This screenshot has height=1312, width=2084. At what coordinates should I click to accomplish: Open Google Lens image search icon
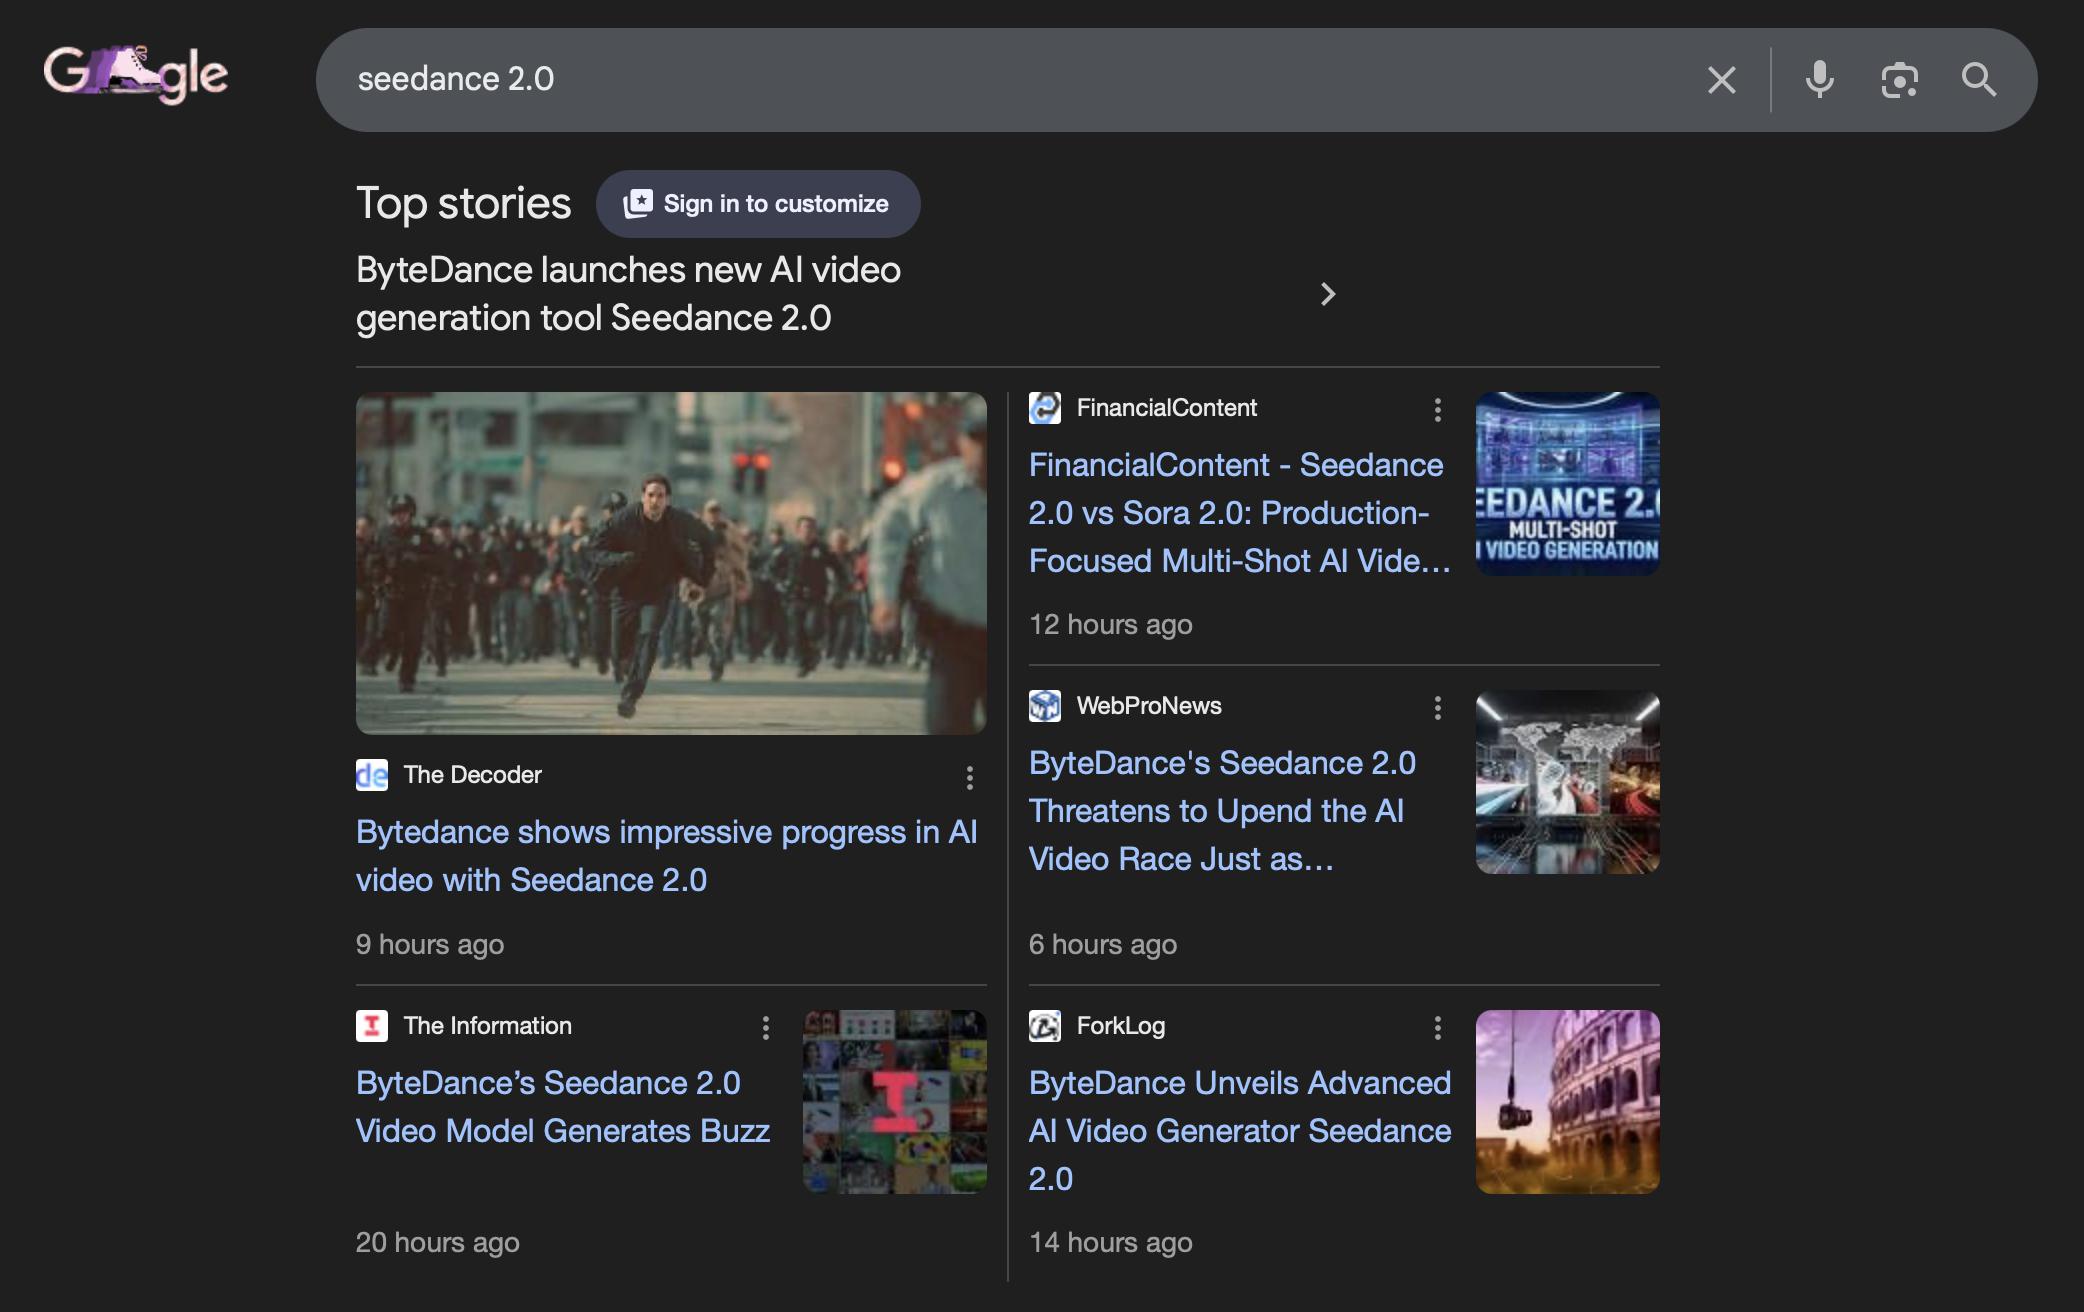1899,80
